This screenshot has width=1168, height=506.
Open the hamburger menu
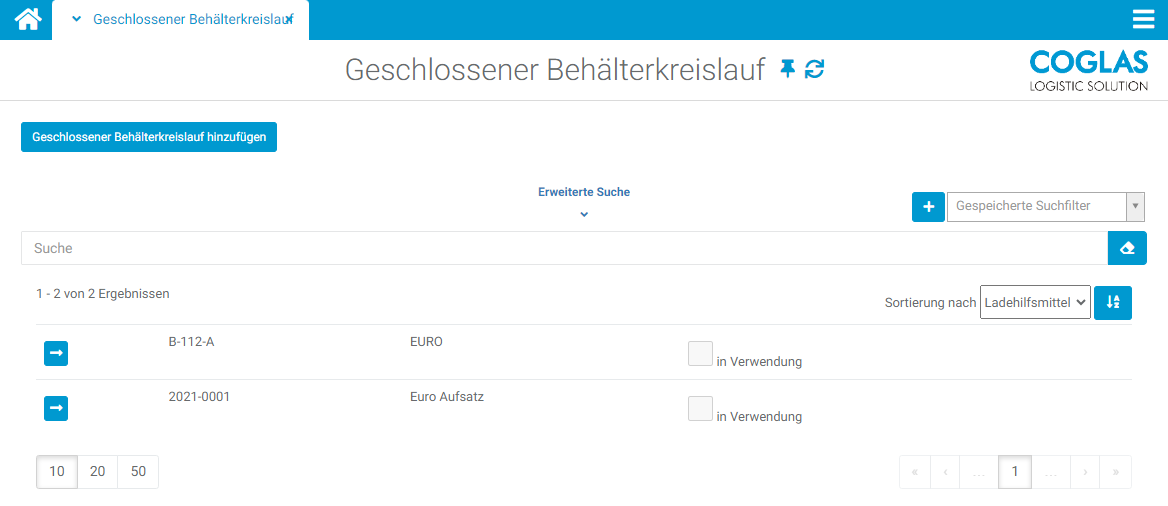pos(1143,20)
